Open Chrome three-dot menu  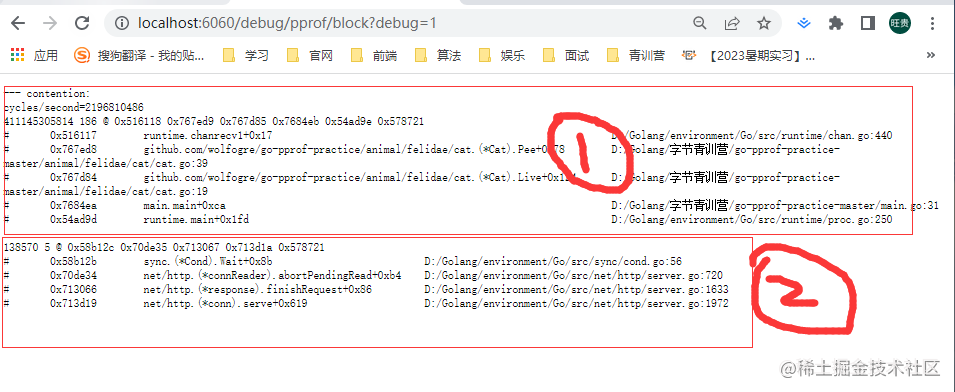pyautogui.click(x=932, y=24)
